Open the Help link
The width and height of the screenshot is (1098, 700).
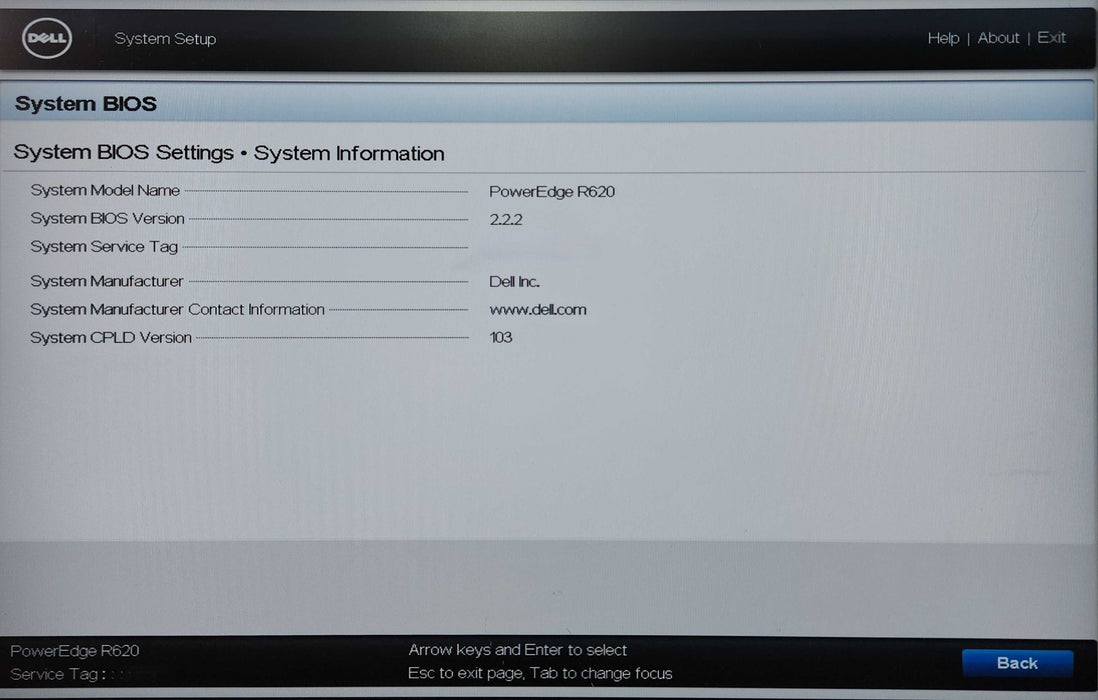943,38
